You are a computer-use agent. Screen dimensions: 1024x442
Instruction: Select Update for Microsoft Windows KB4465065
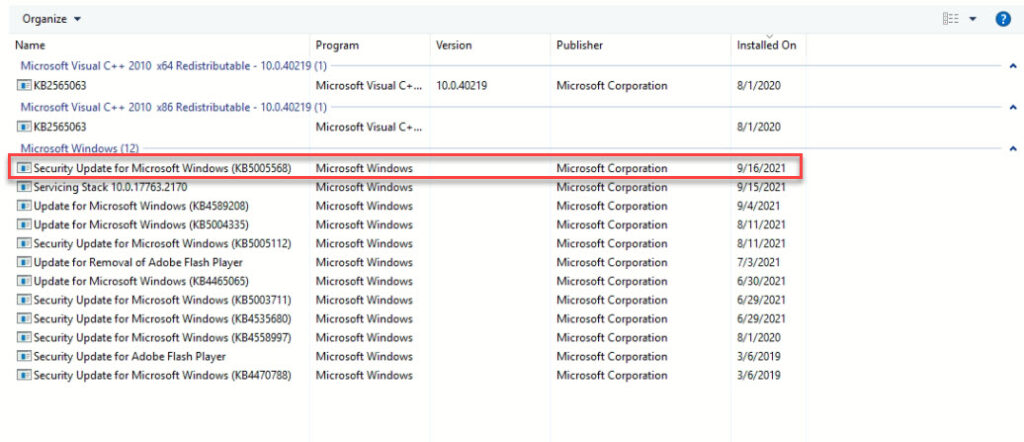tap(141, 281)
